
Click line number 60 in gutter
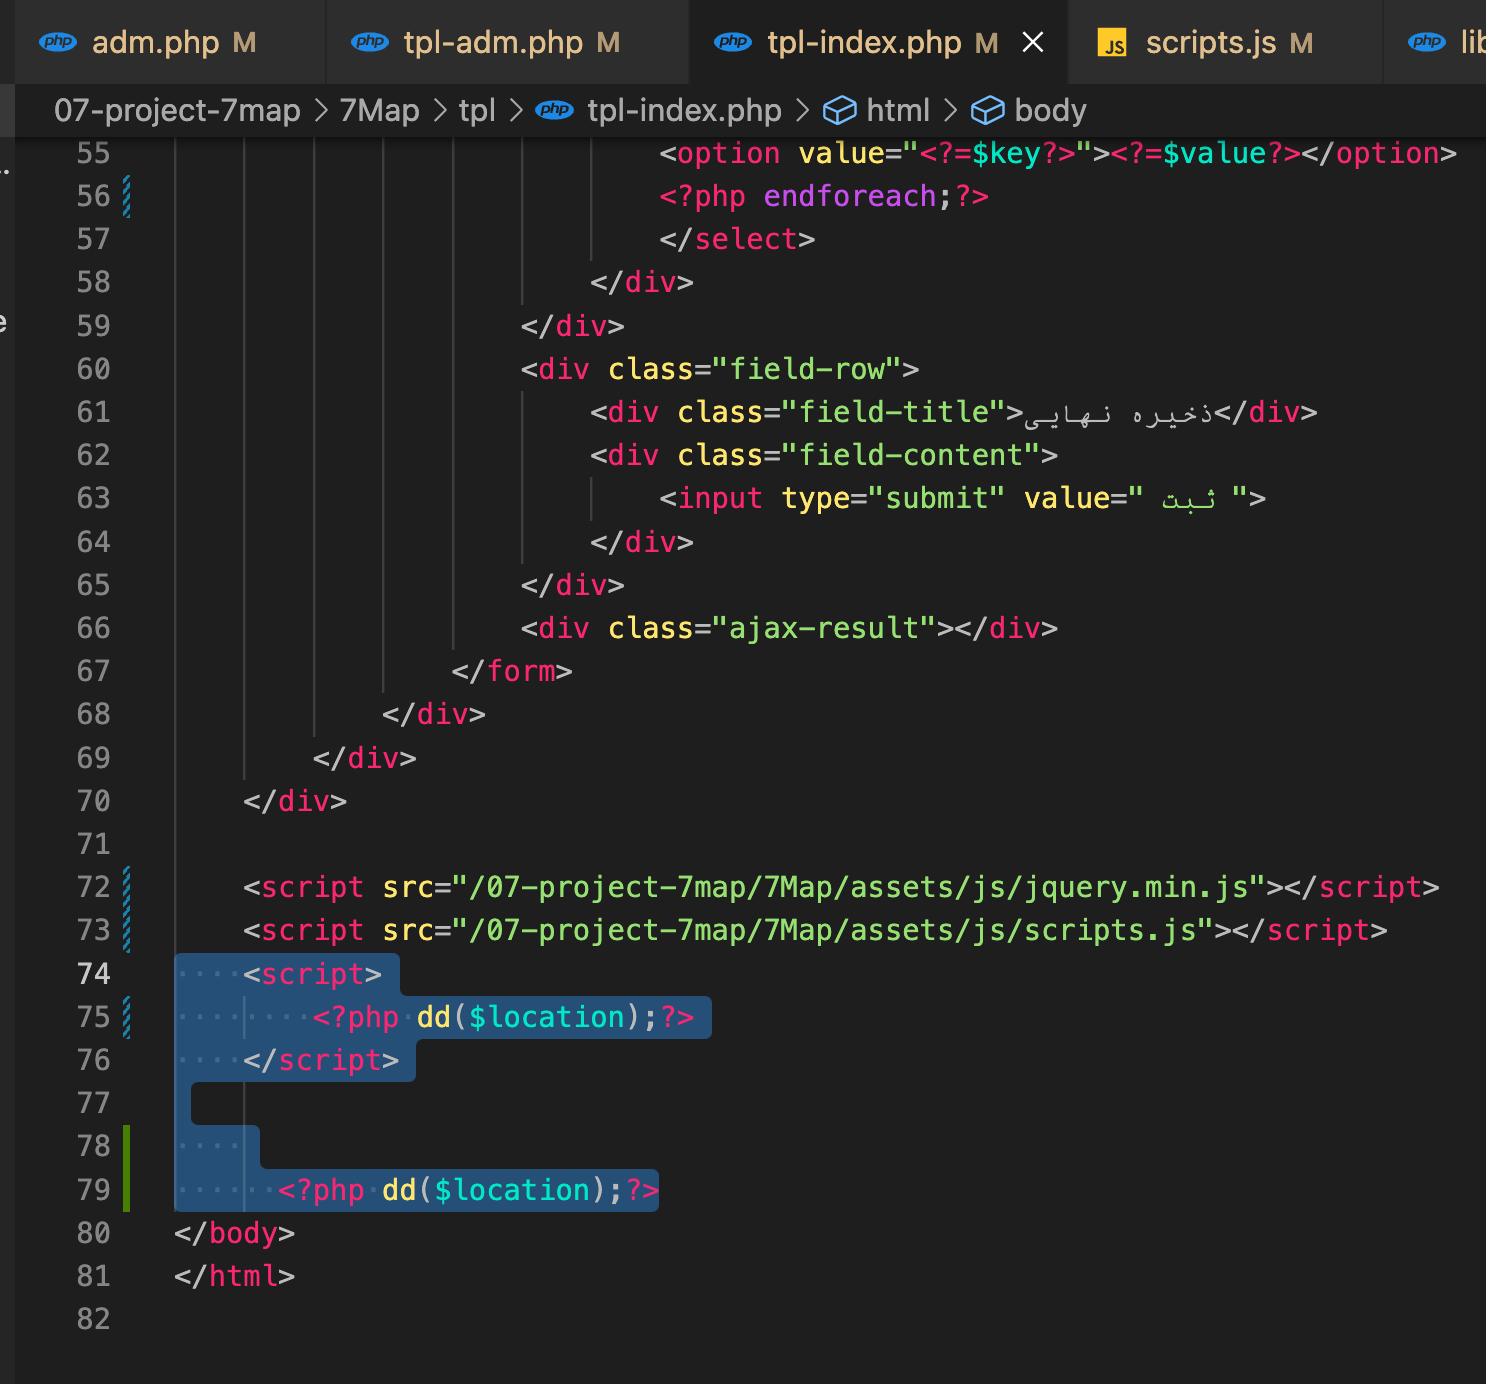[93, 369]
